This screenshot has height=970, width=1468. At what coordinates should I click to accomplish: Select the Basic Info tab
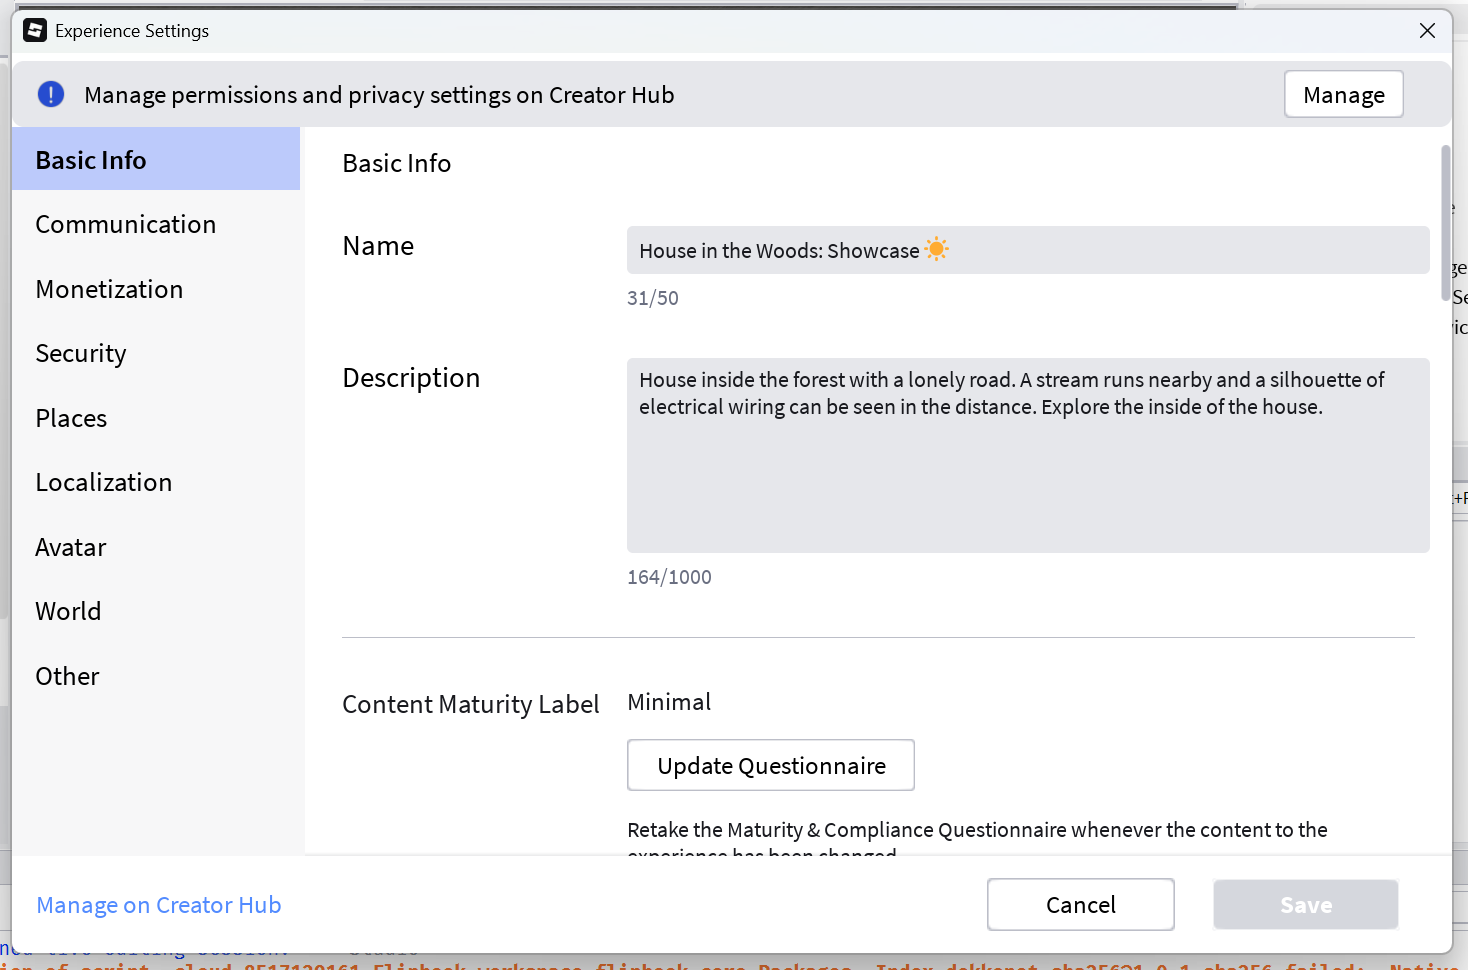[156, 159]
